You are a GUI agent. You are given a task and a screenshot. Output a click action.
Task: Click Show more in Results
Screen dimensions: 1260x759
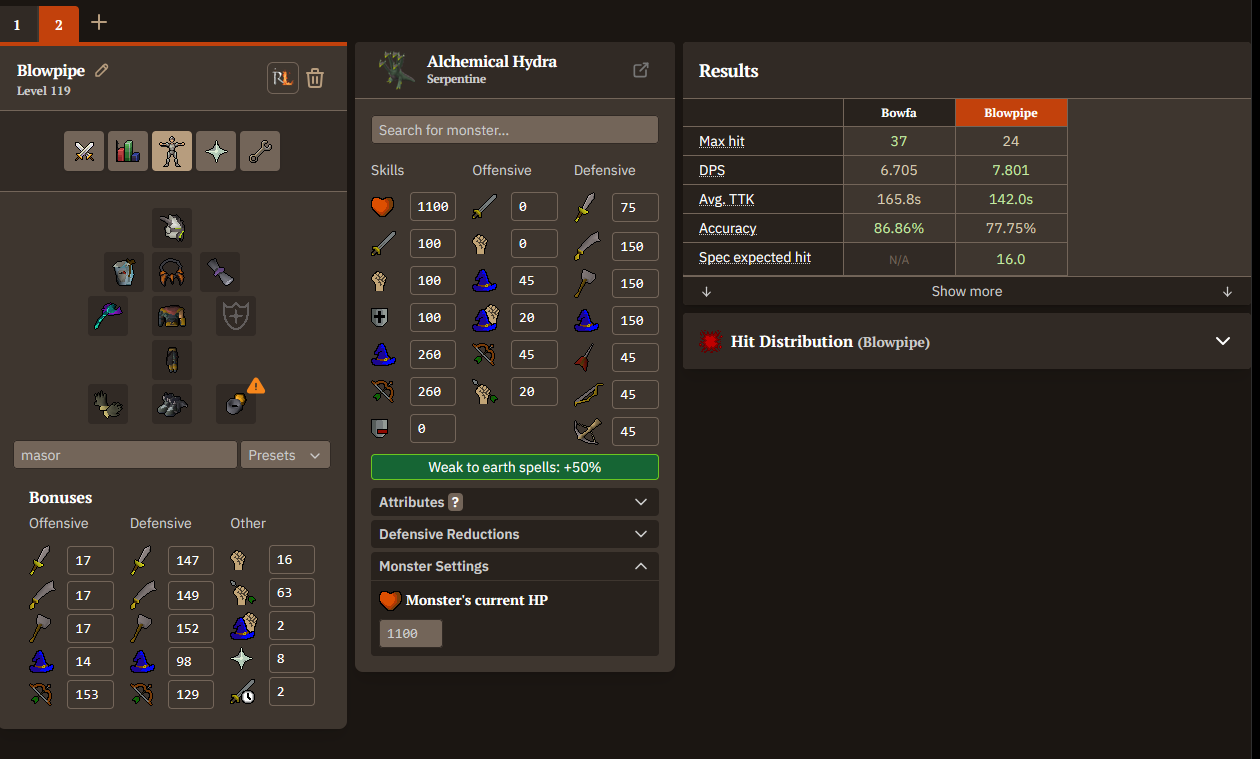pyautogui.click(x=967, y=291)
